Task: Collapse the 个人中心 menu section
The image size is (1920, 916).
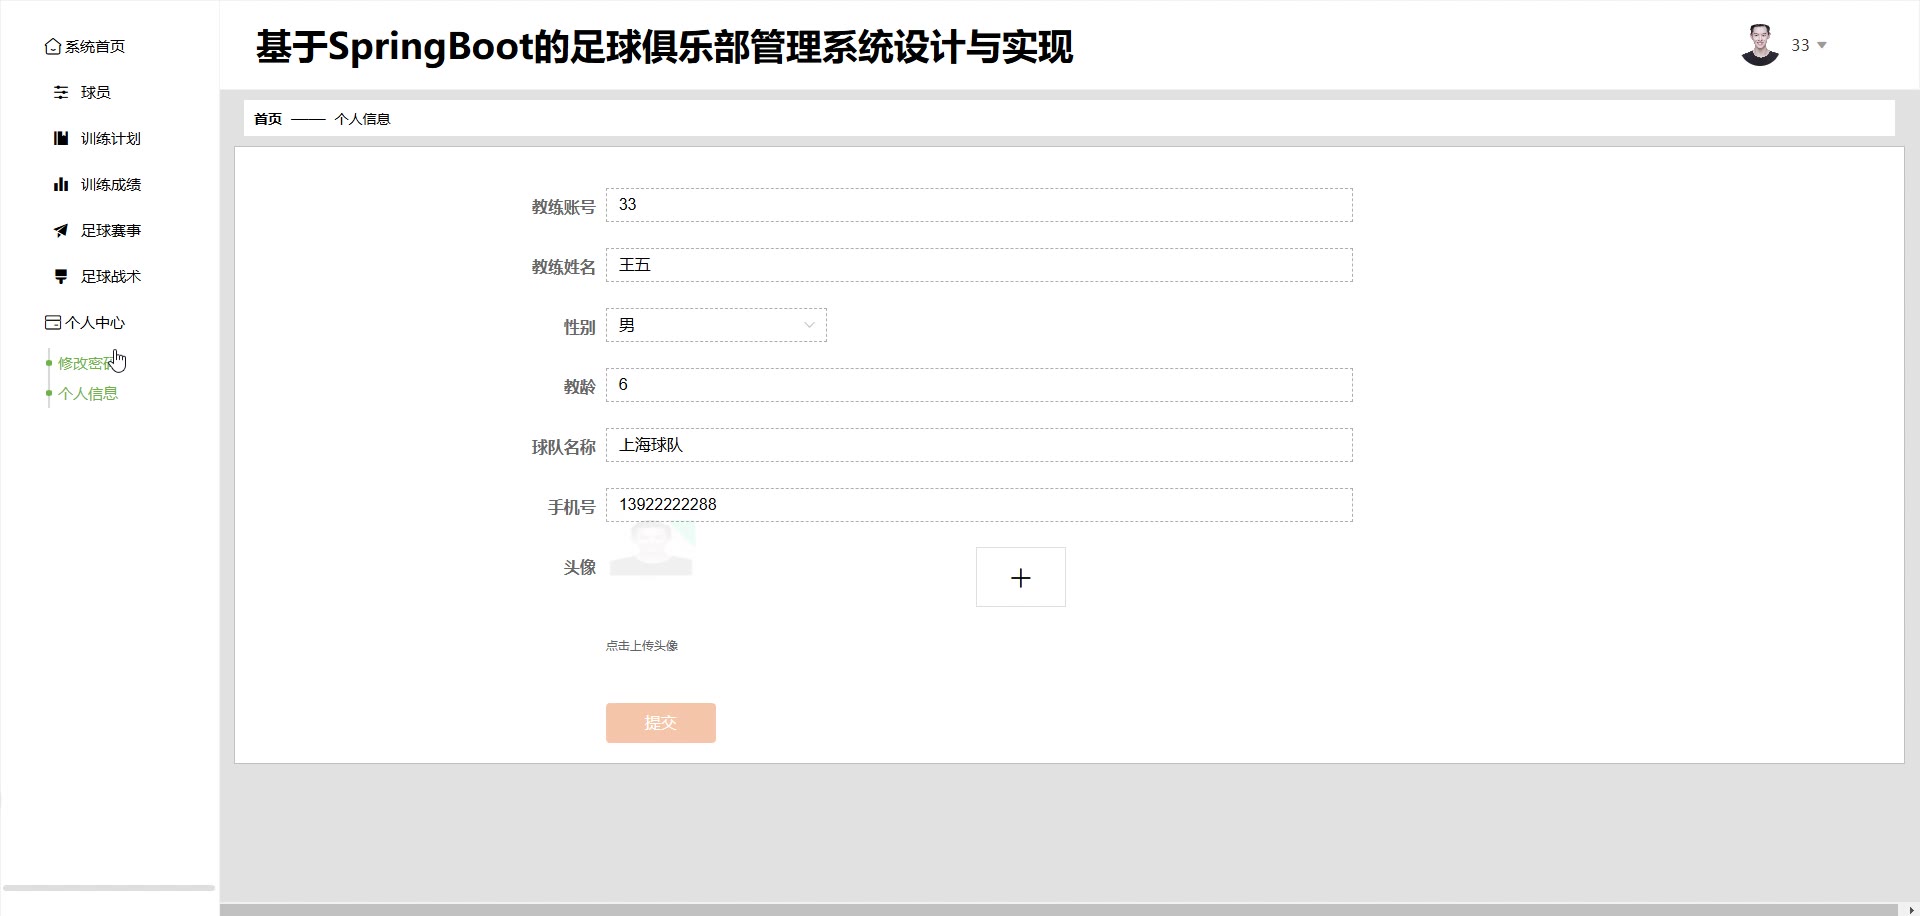Action: [x=95, y=322]
